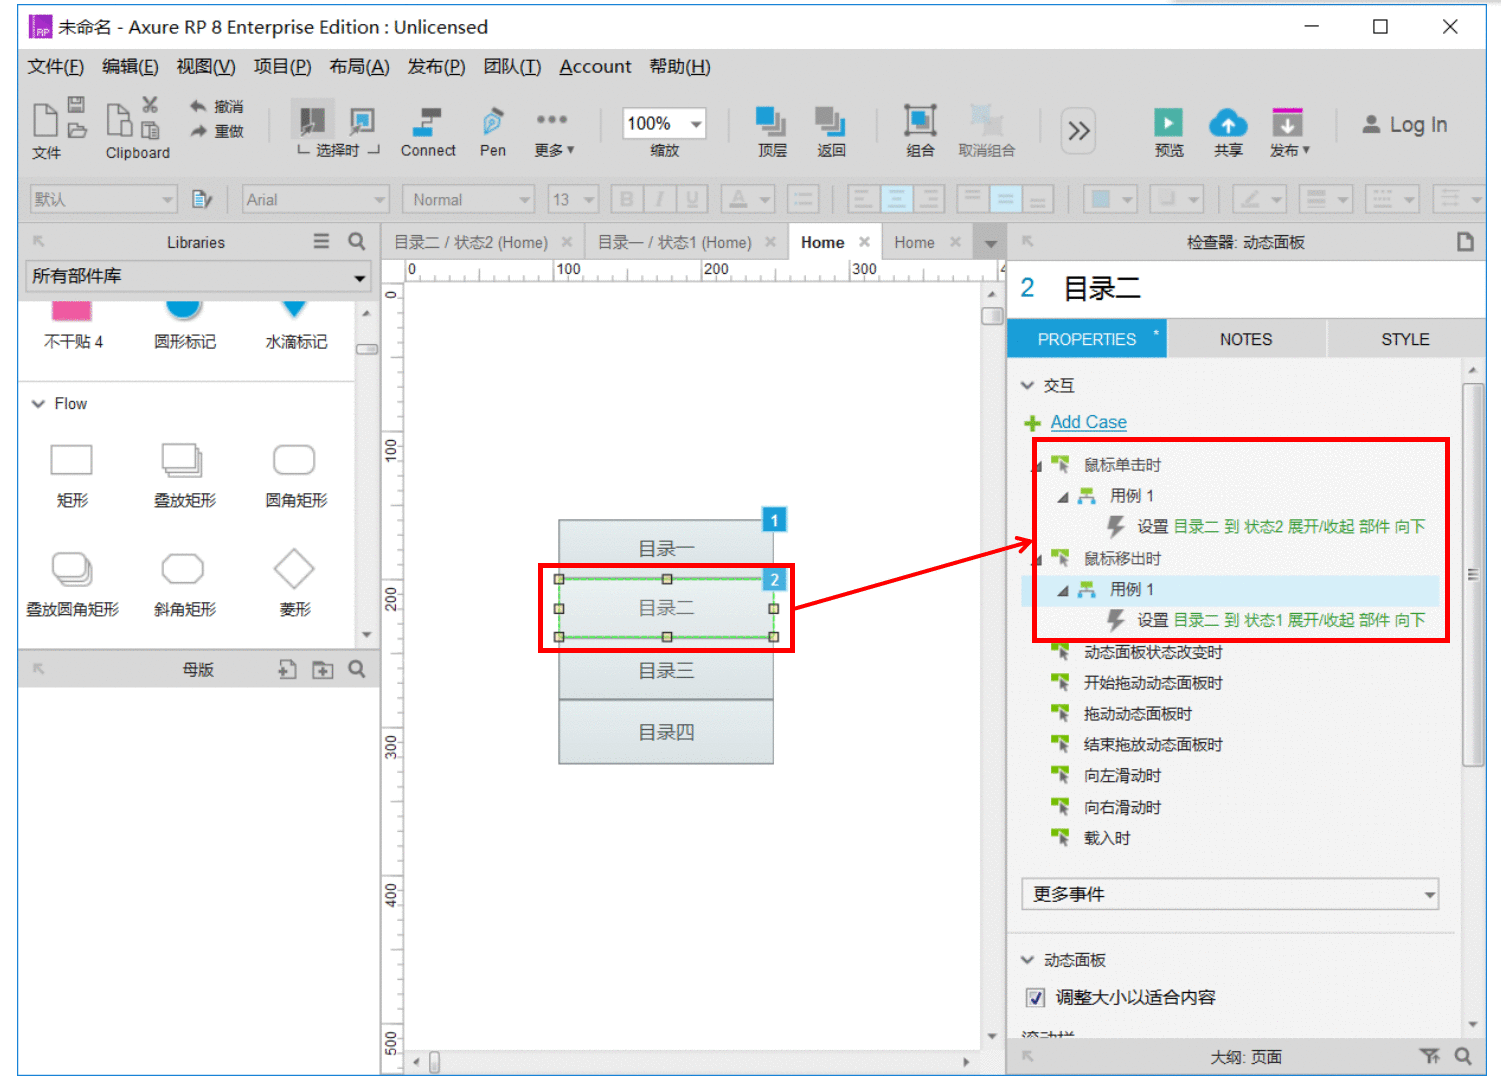The height and width of the screenshot is (1080, 1501).
Task: Select the Pen tool
Action: (x=493, y=132)
